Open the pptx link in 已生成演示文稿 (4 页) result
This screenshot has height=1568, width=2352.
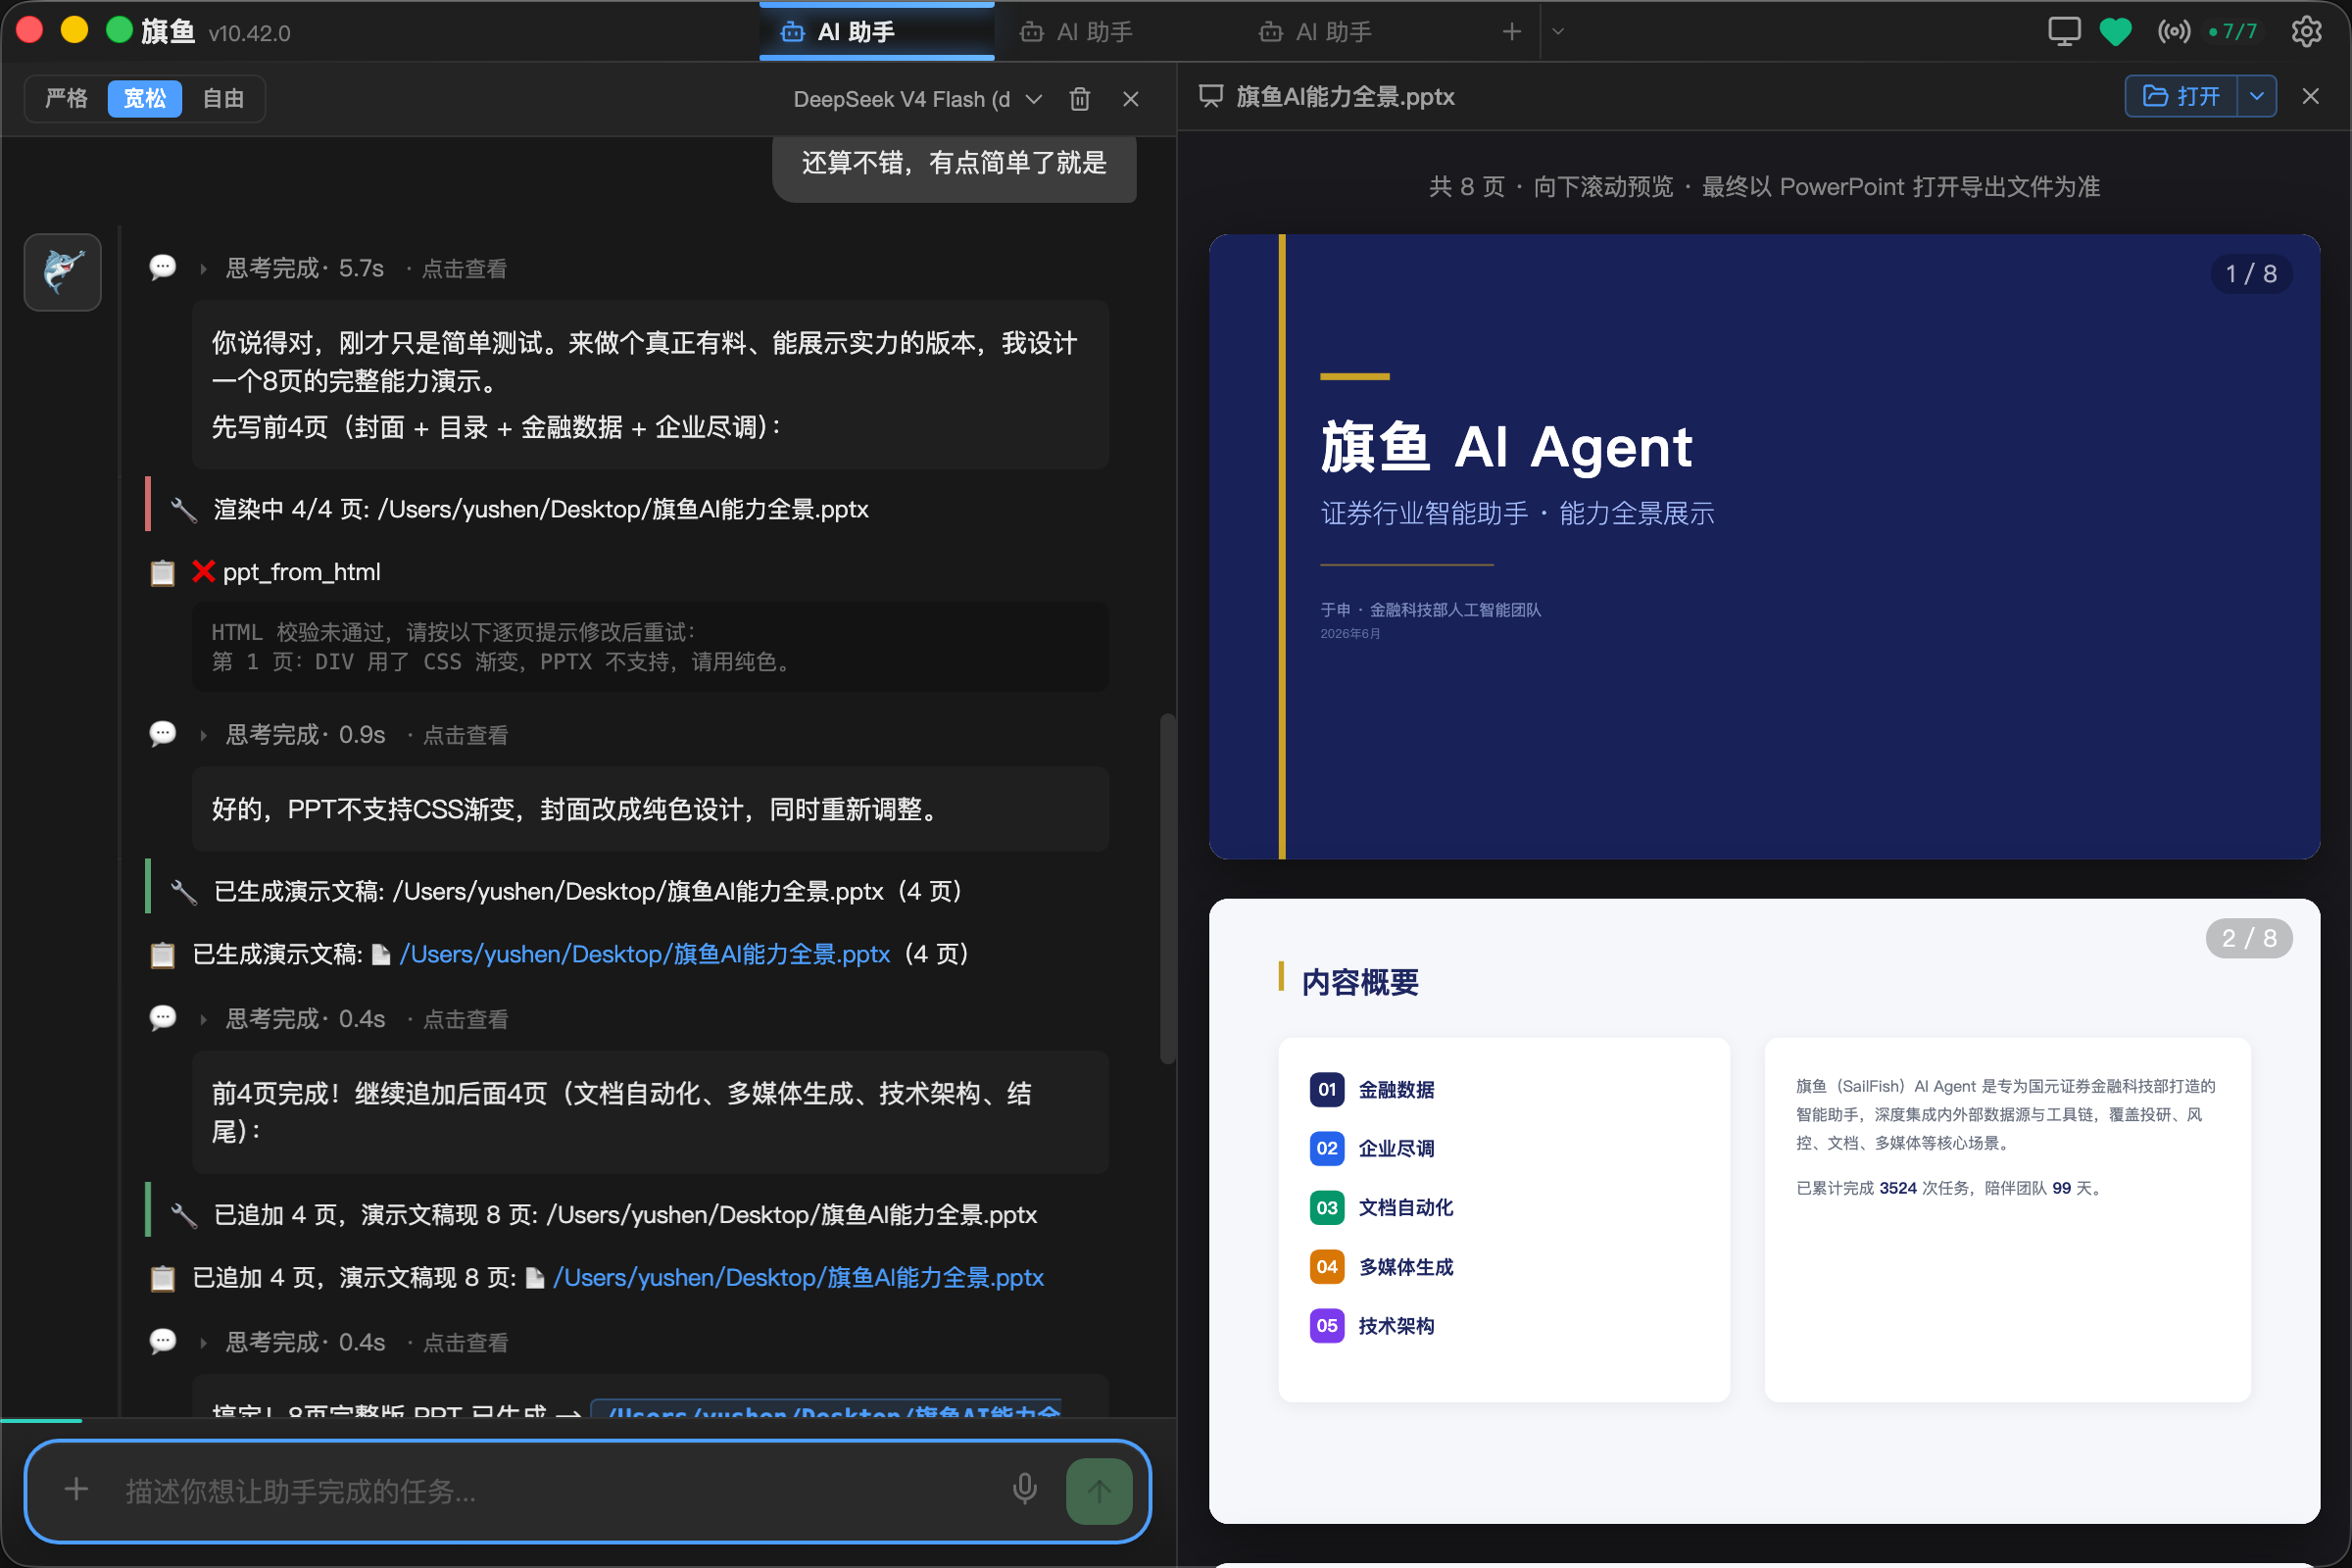(x=645, y=954)
